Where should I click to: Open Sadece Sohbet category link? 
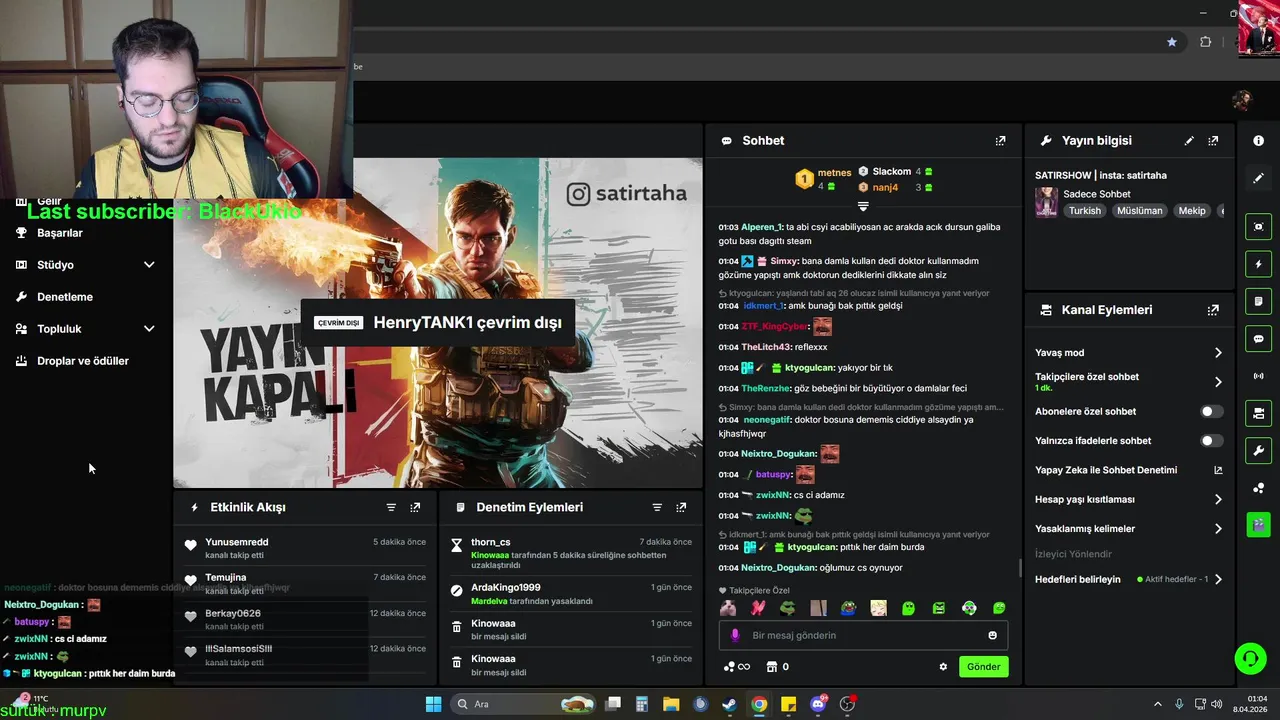1097,194
